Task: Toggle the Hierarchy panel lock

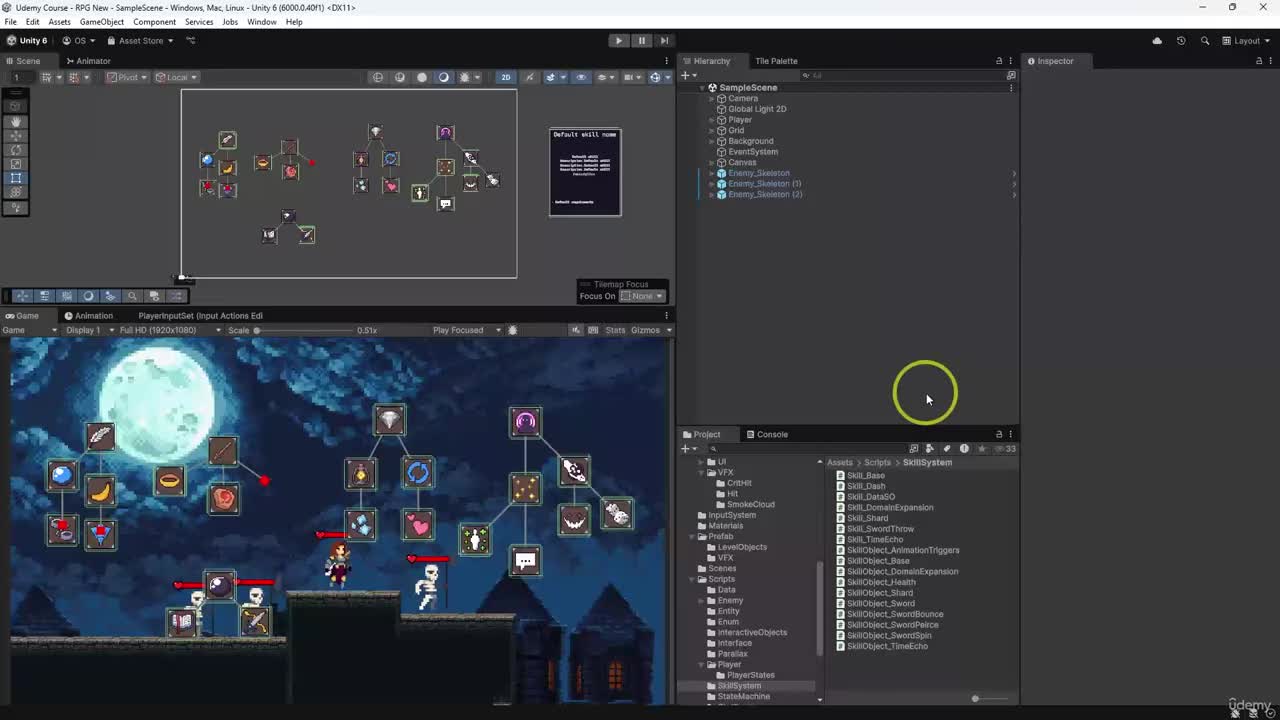Action: (x=999, y=61)
